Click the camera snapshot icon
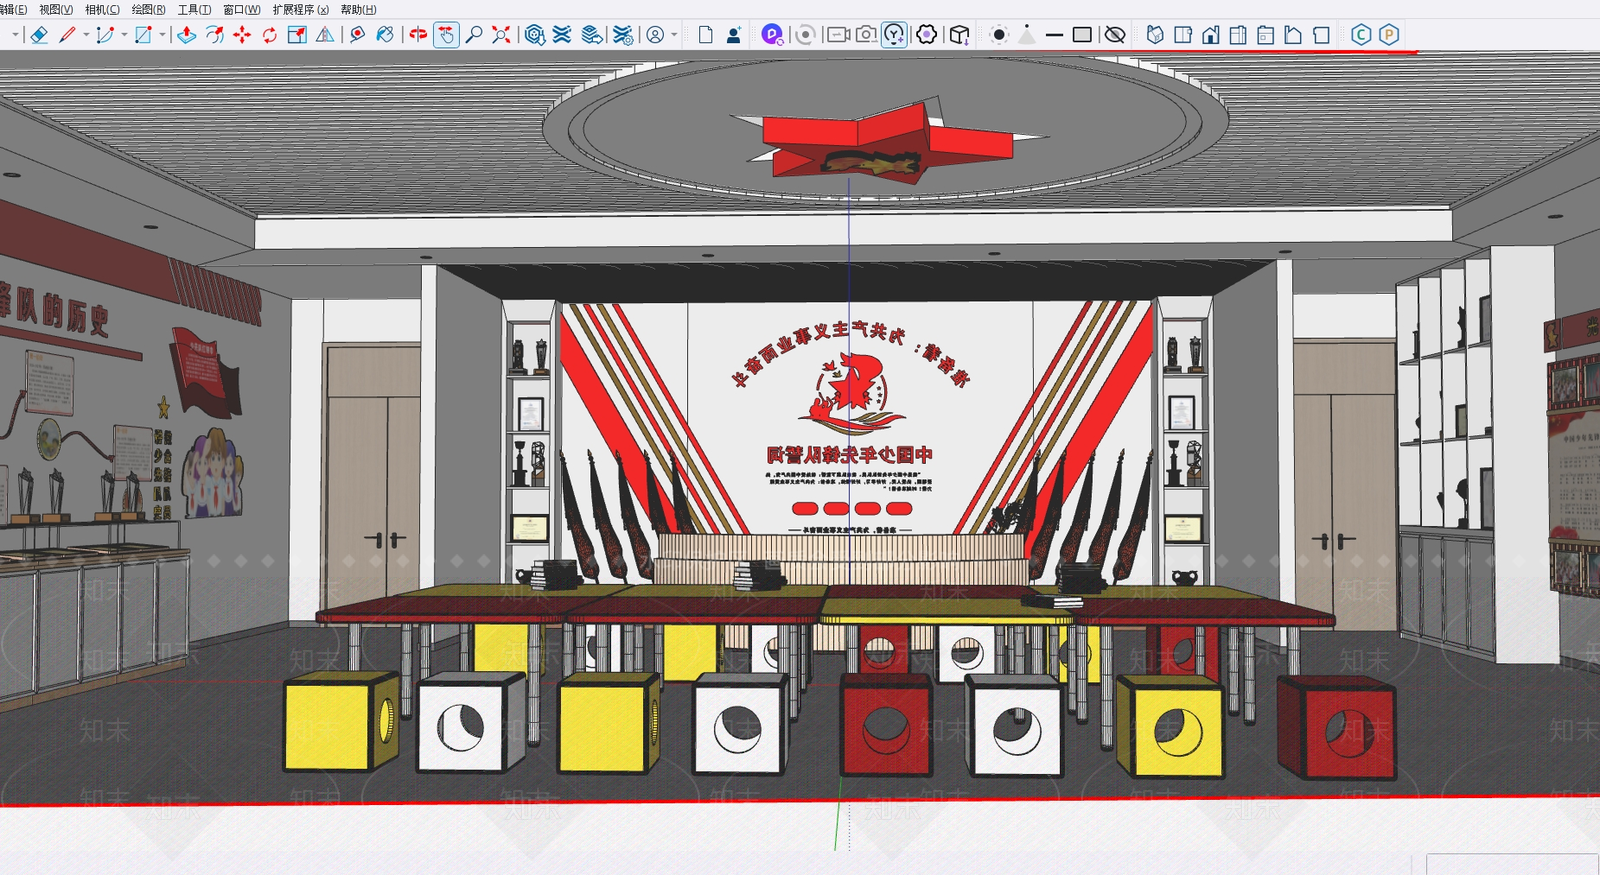Image resolution: width=1600 pixels, height=875 pixels. point(866,35)
